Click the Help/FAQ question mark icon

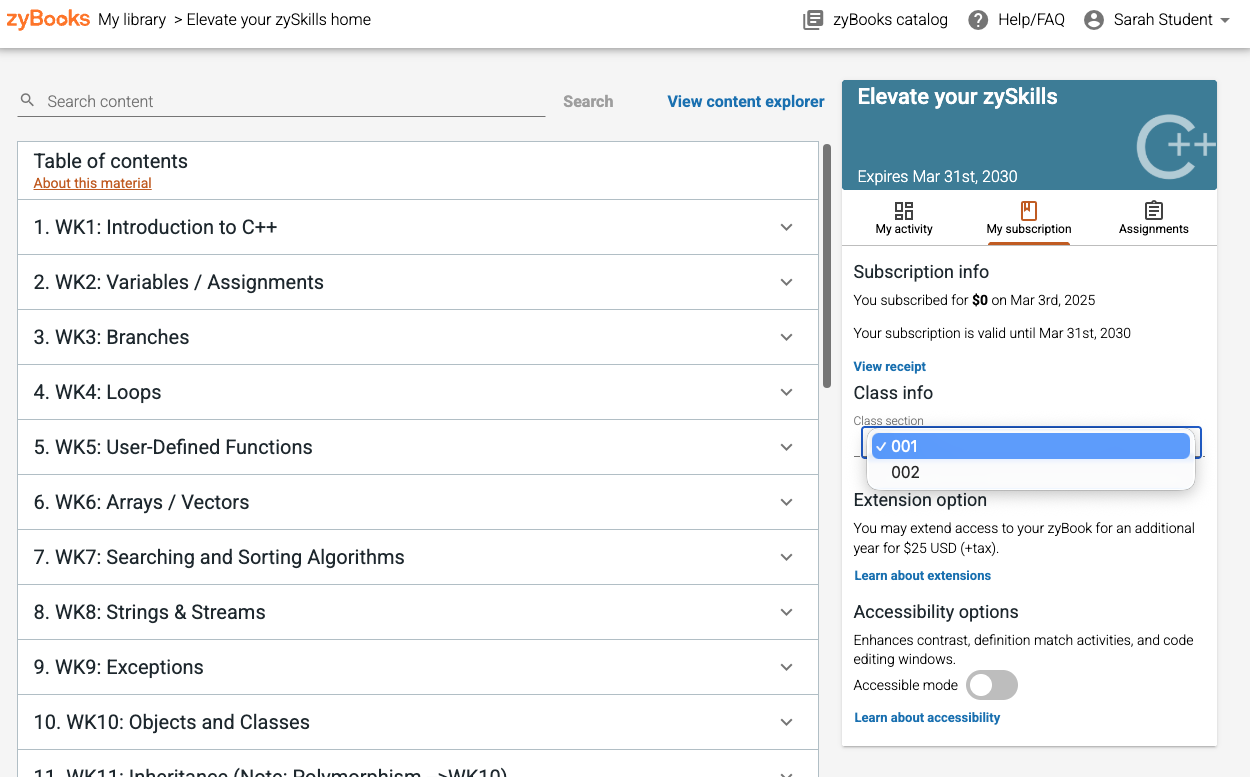[978, 20]
